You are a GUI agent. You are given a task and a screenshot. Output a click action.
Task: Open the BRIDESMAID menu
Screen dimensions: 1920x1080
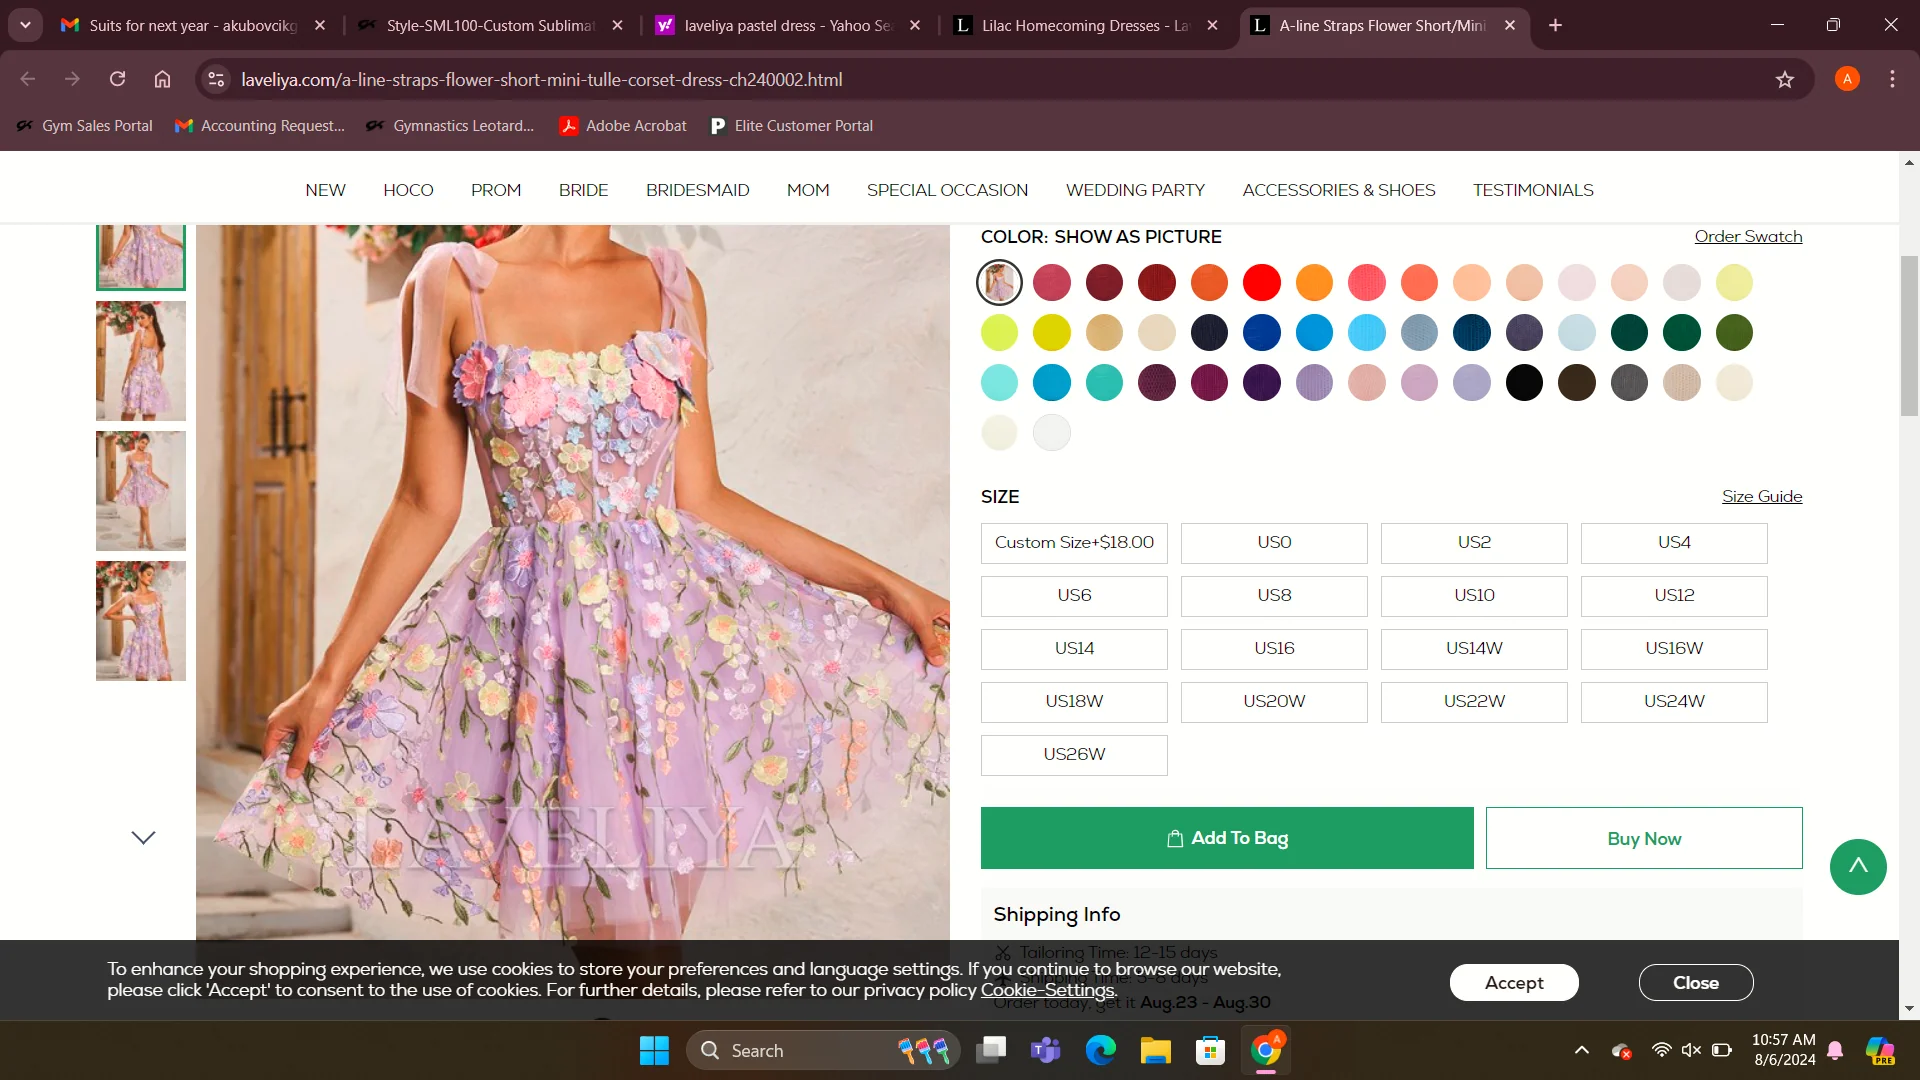click(697, 190)
